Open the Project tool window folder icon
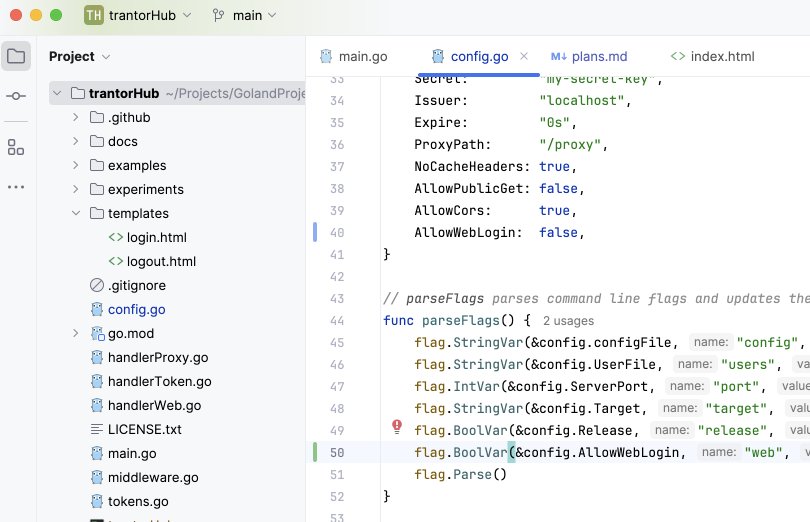810x522 pixels. click(16, 56)
